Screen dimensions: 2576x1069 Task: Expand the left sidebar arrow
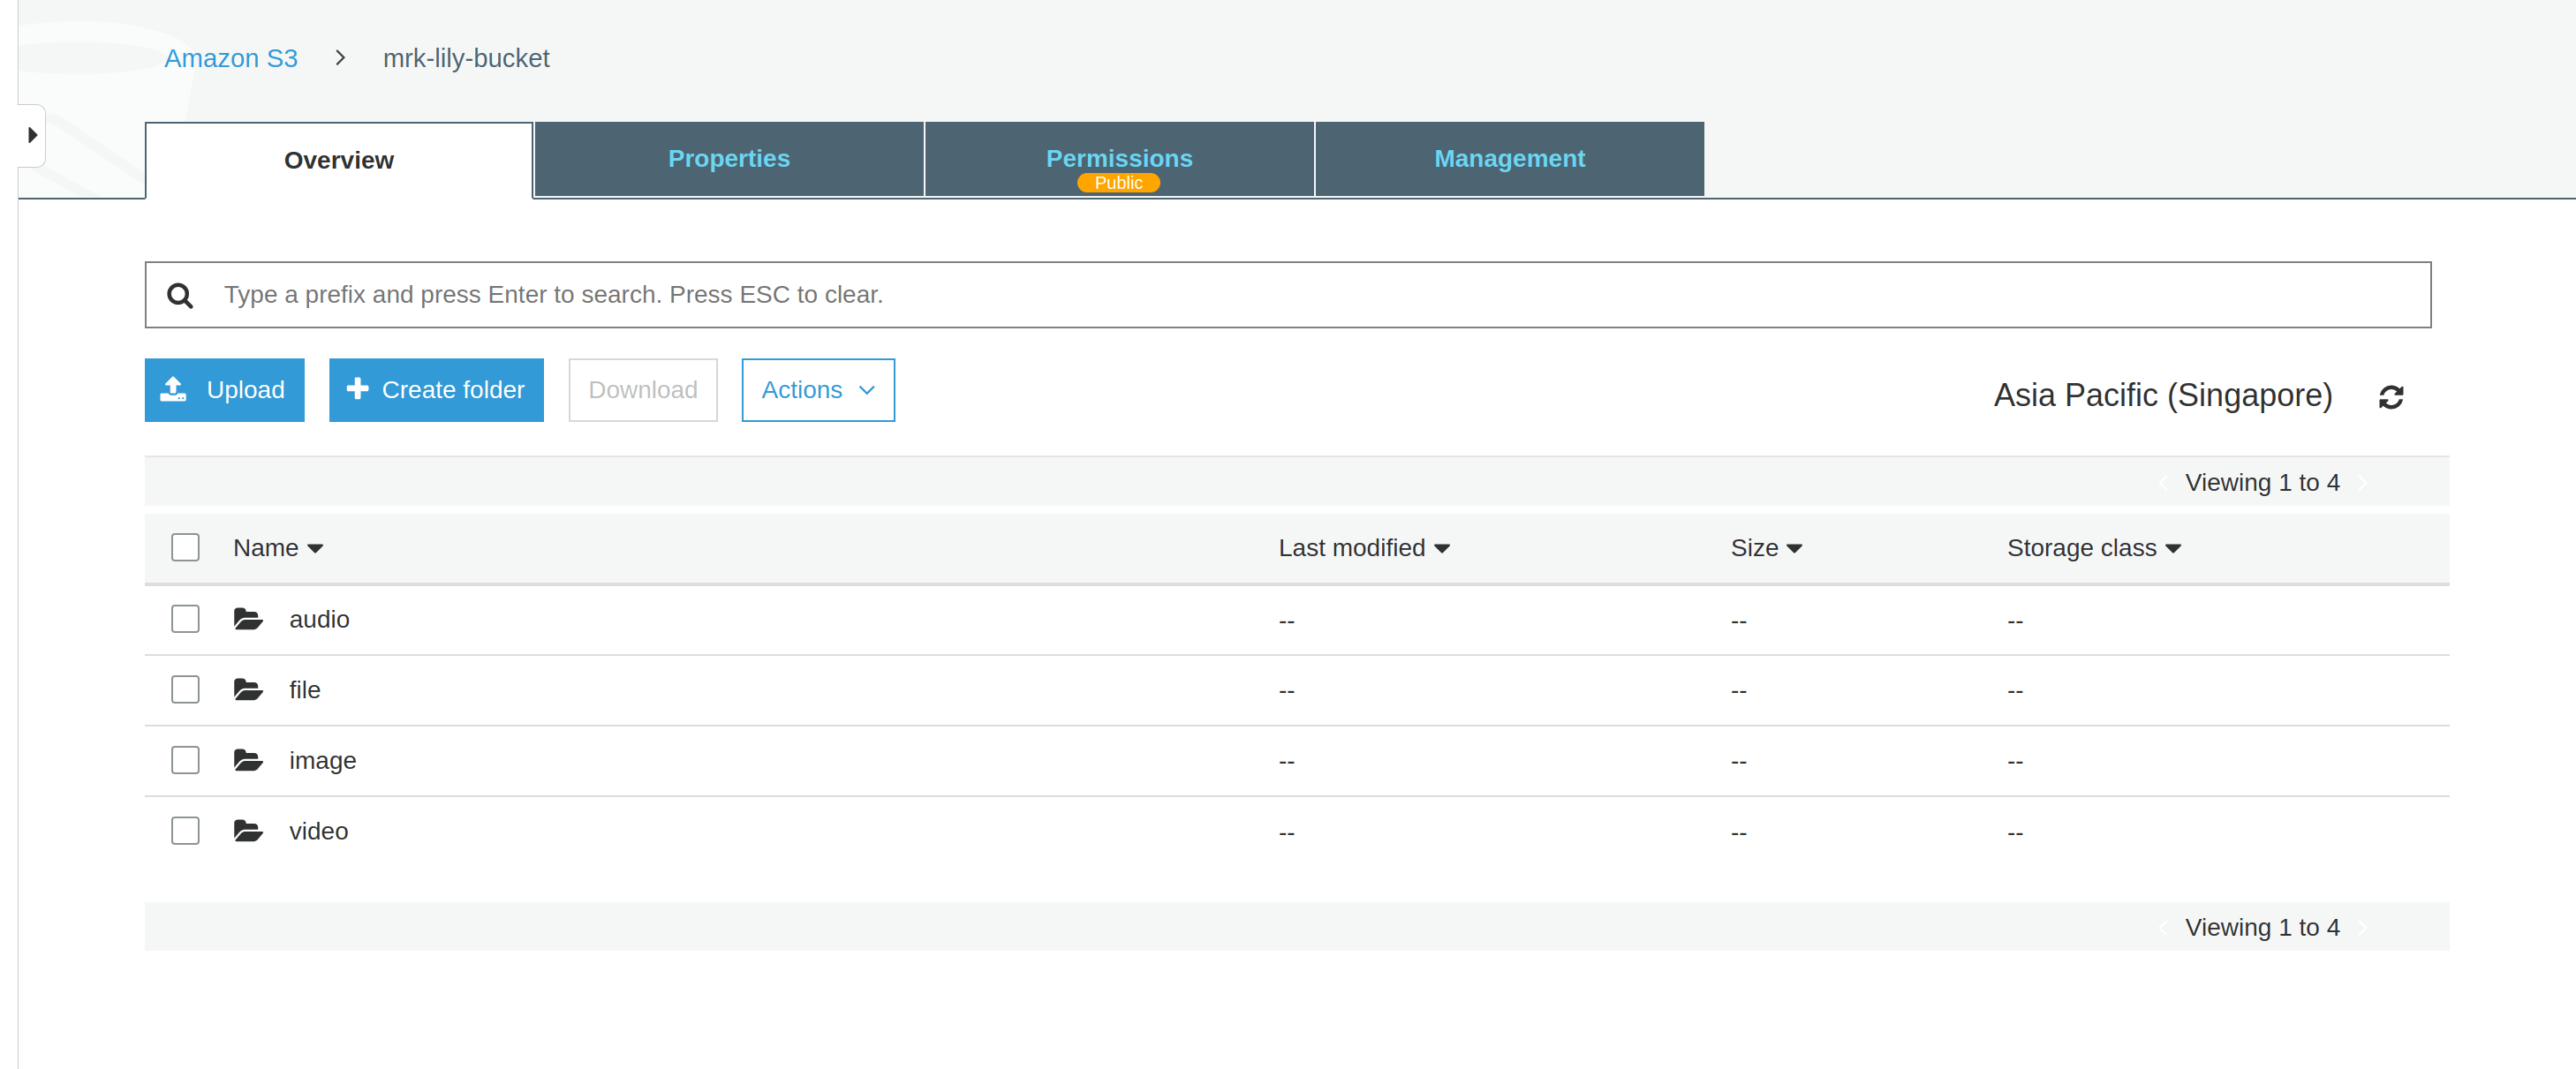coord(32,135)
